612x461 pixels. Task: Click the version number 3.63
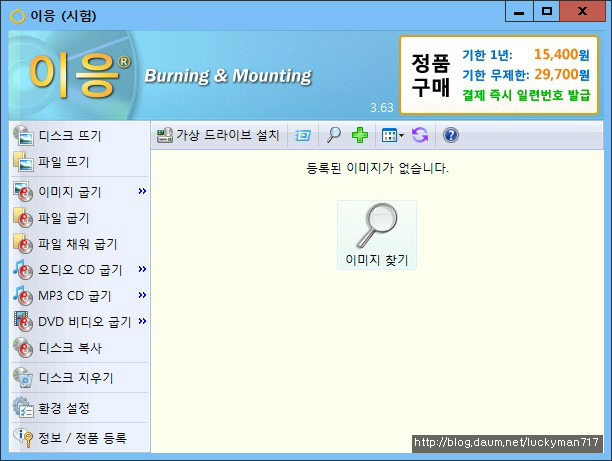(x=382, y=108)
